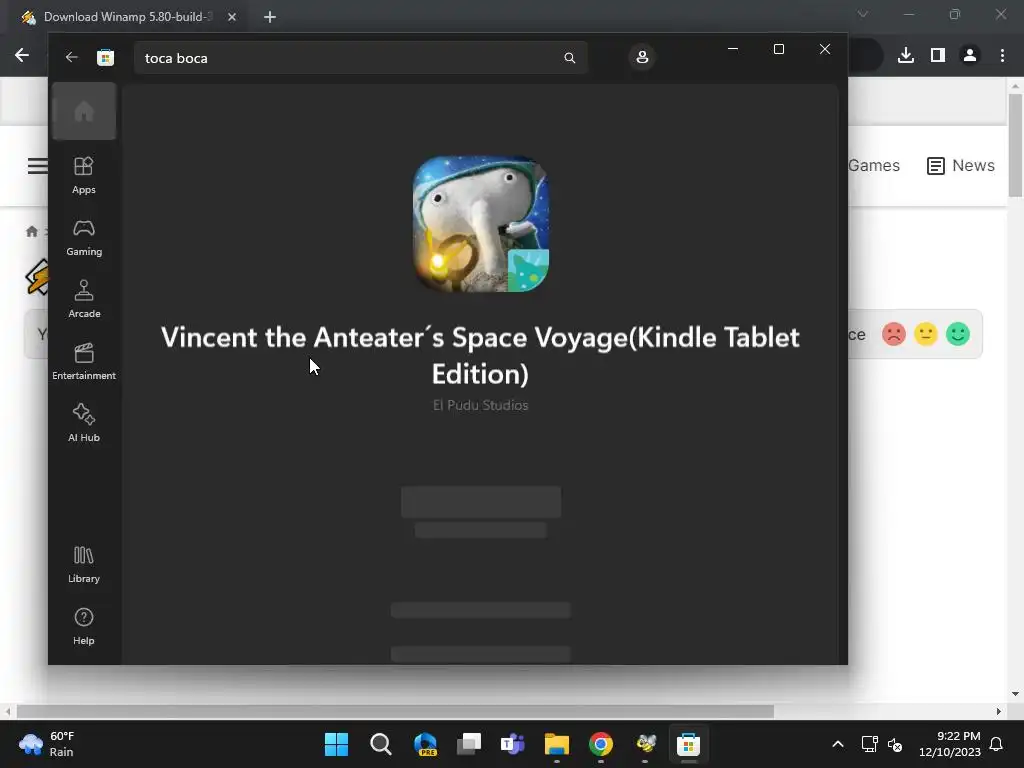Viewport: 1024px width, 768px height.
Task: Open the Gaming section in Store sidebar
Action: point(84,238)
